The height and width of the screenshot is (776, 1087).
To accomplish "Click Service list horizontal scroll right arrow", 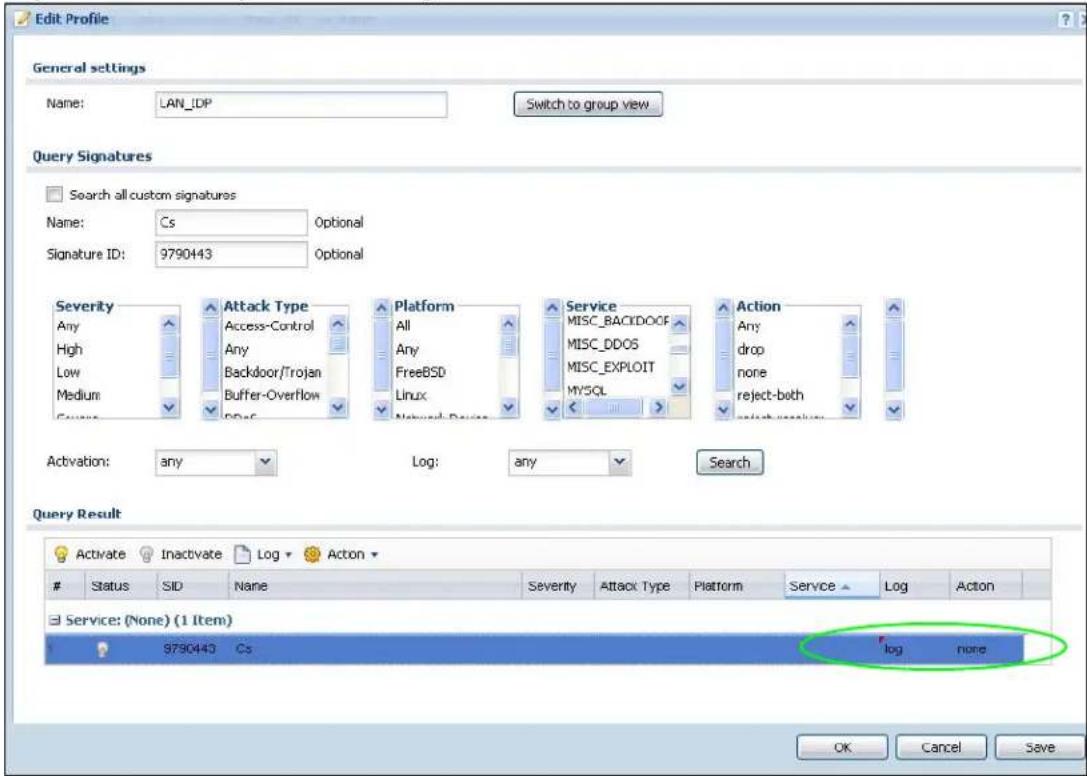I will pos(659,406).
